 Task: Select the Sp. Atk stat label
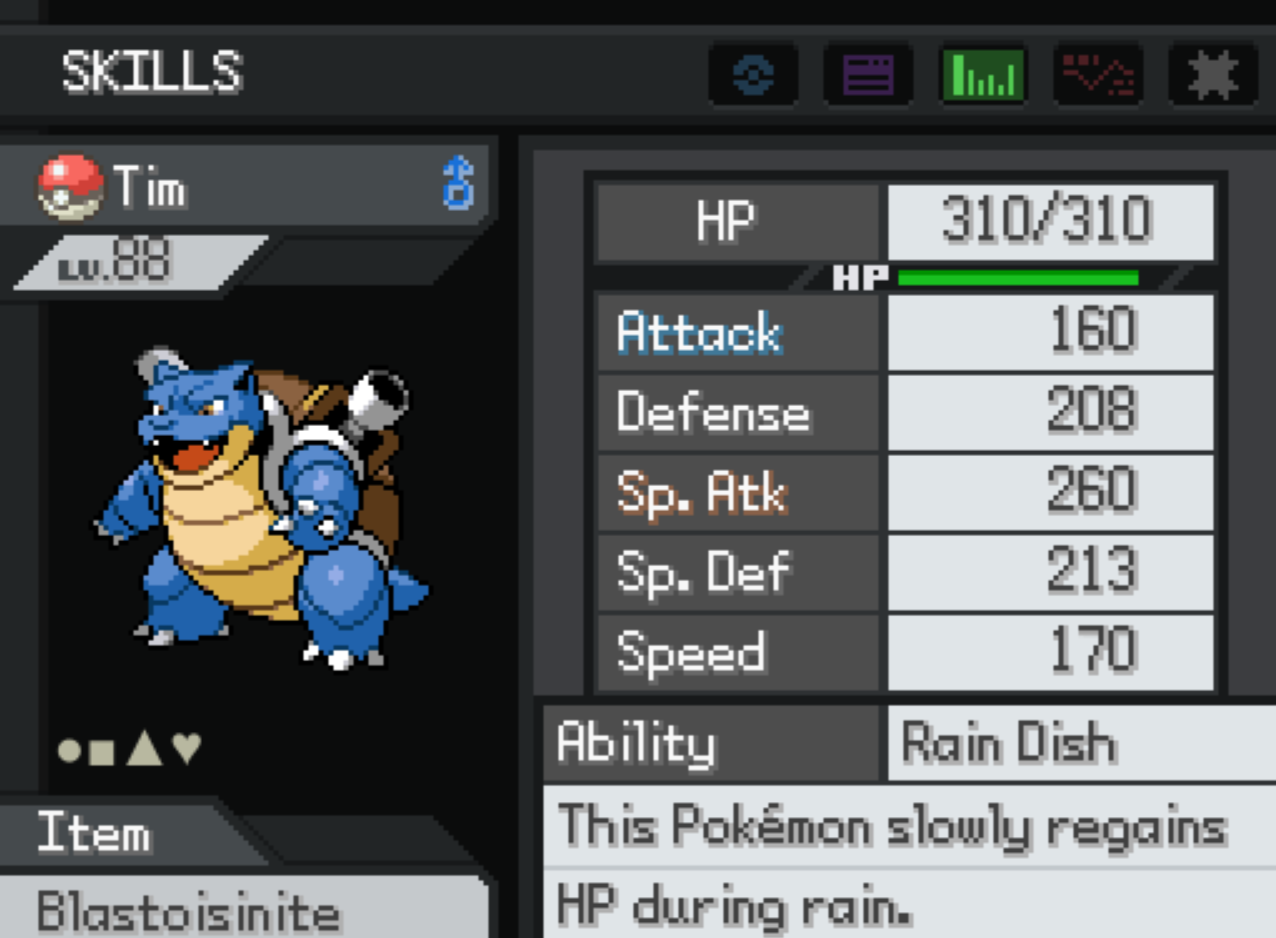[702, 494]
